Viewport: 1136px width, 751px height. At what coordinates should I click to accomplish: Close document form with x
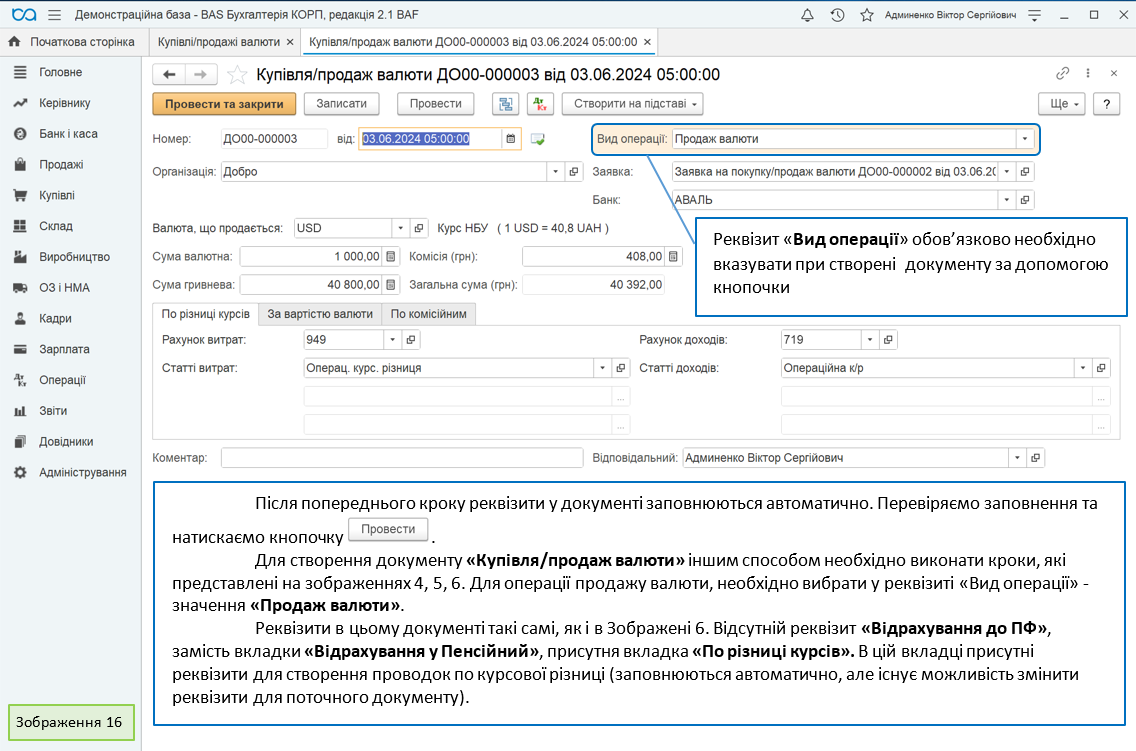1114,73
